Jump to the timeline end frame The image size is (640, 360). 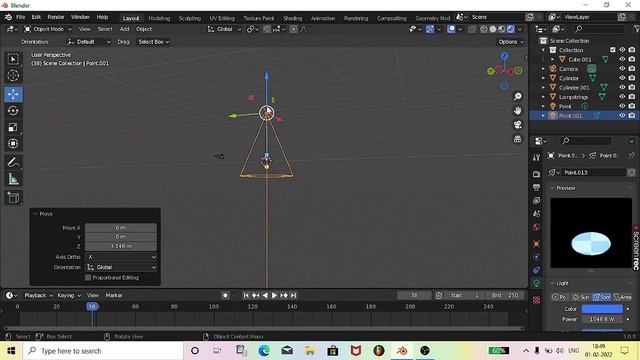coord(293,295)
